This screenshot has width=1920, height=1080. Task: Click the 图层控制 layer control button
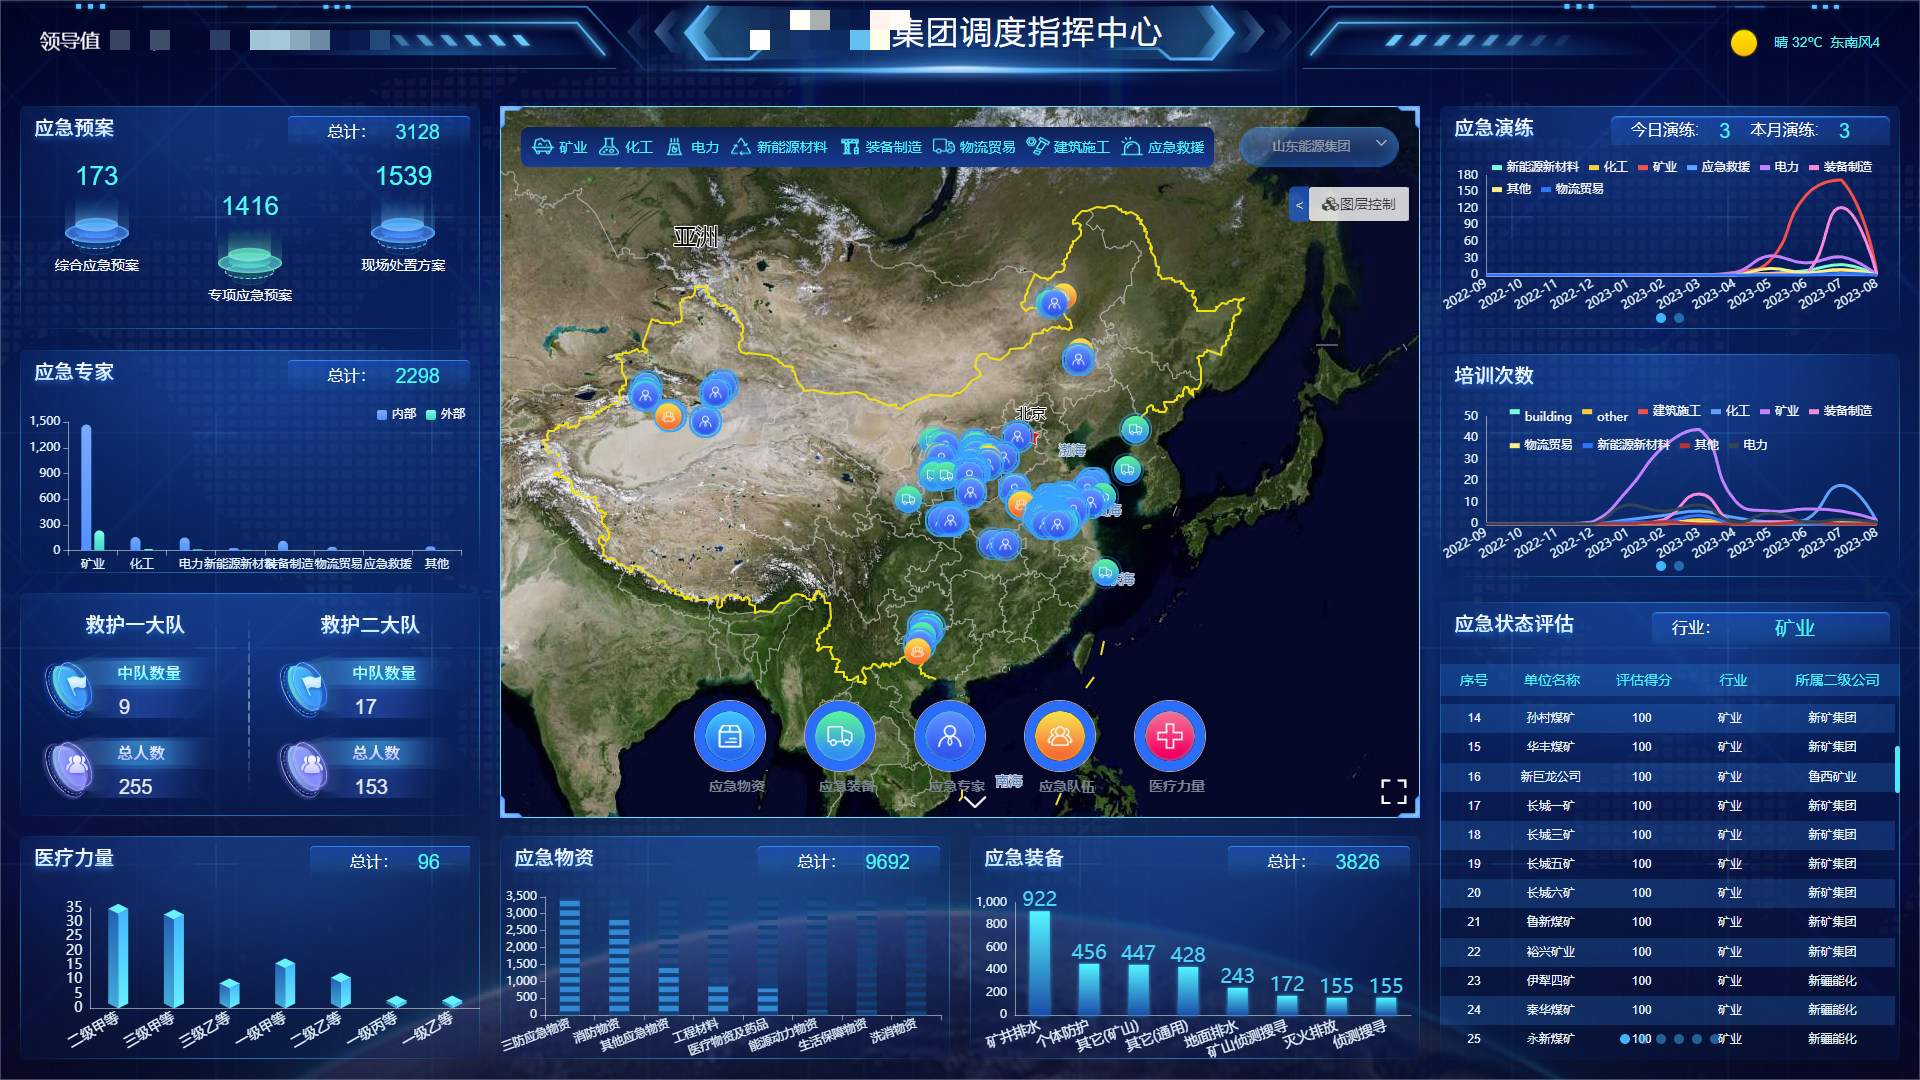[1359, 205]
